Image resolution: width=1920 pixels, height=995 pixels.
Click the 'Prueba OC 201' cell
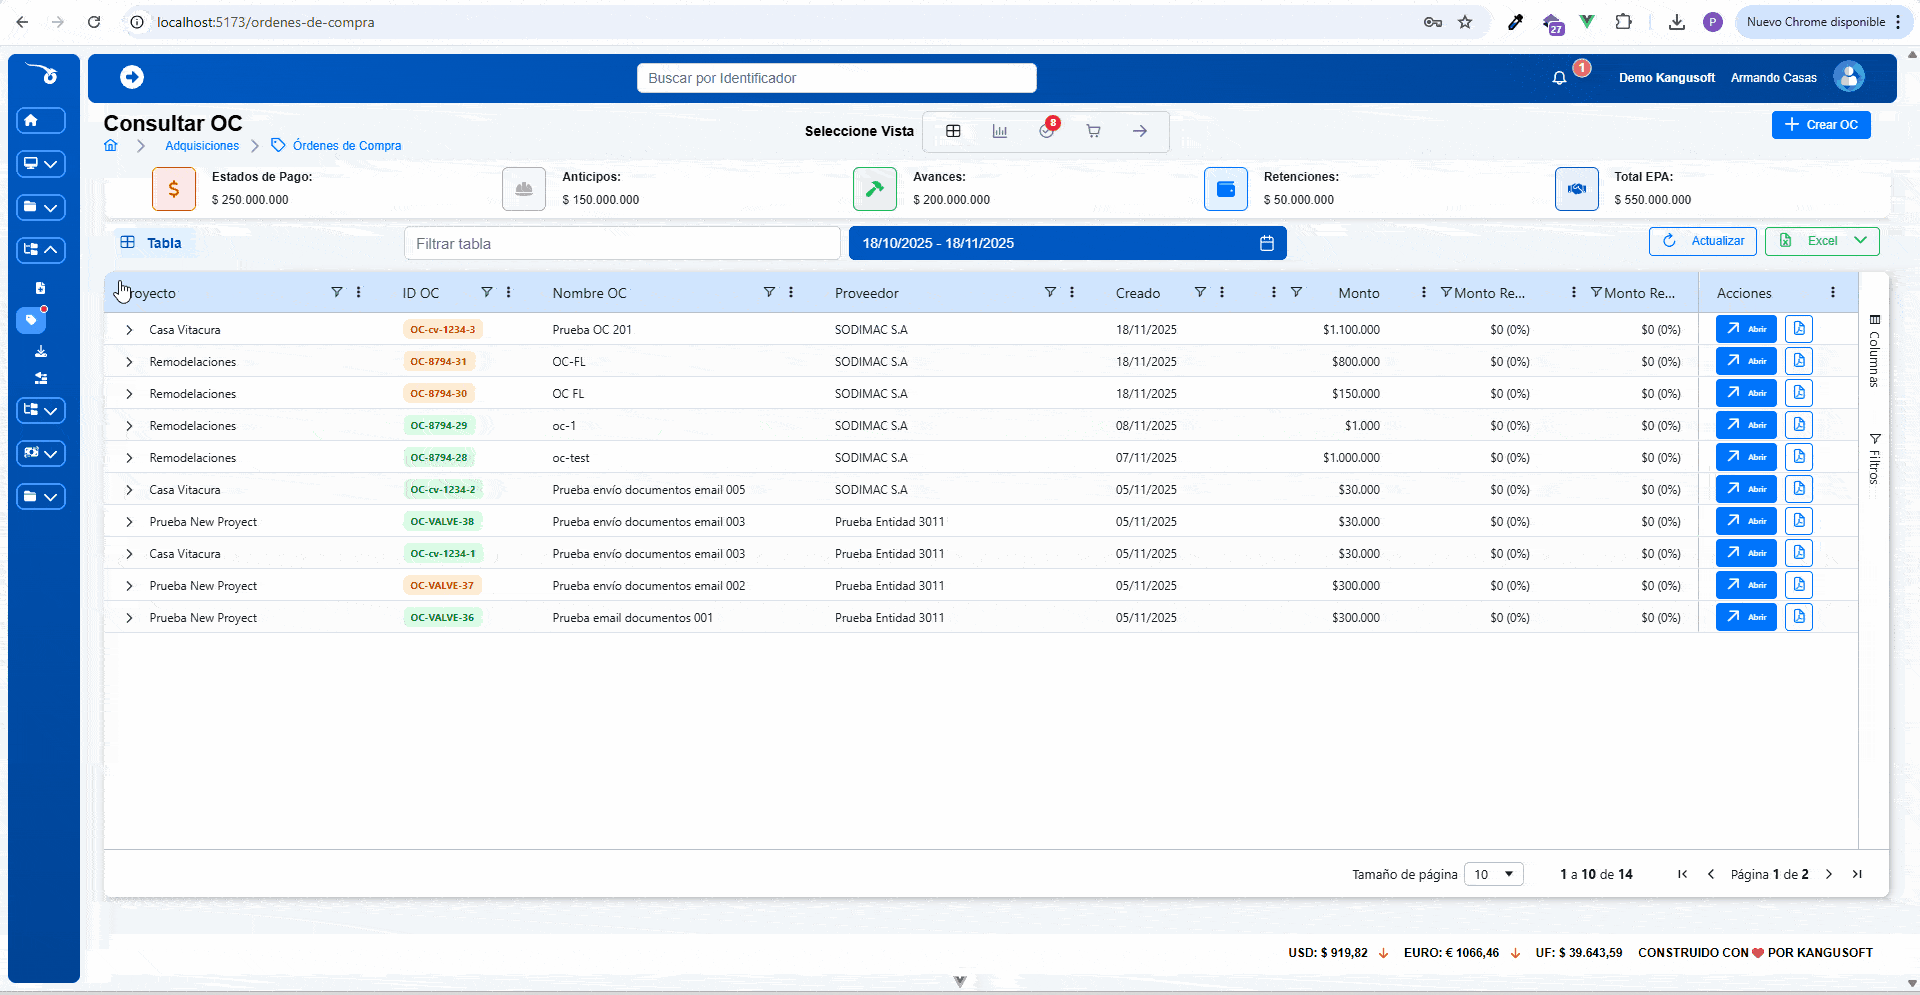click(592, 330)
